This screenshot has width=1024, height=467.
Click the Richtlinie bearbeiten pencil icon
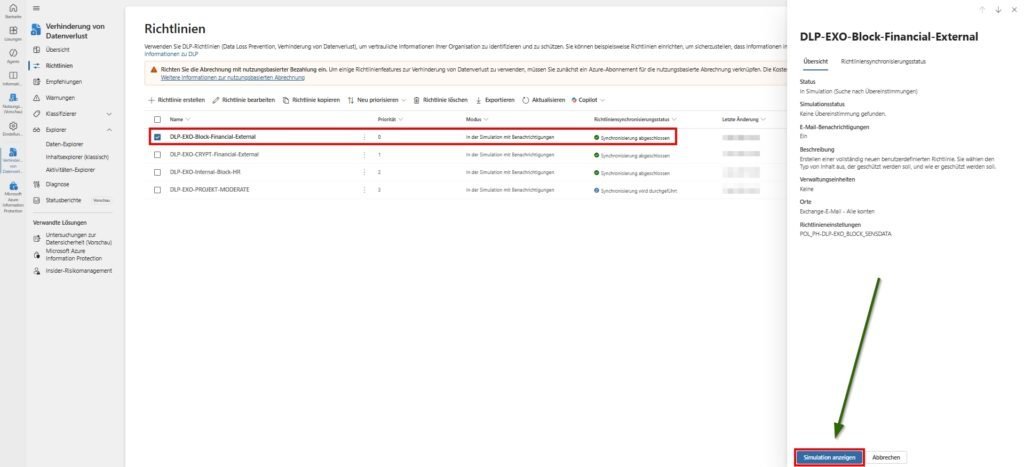tap(216, 101)
